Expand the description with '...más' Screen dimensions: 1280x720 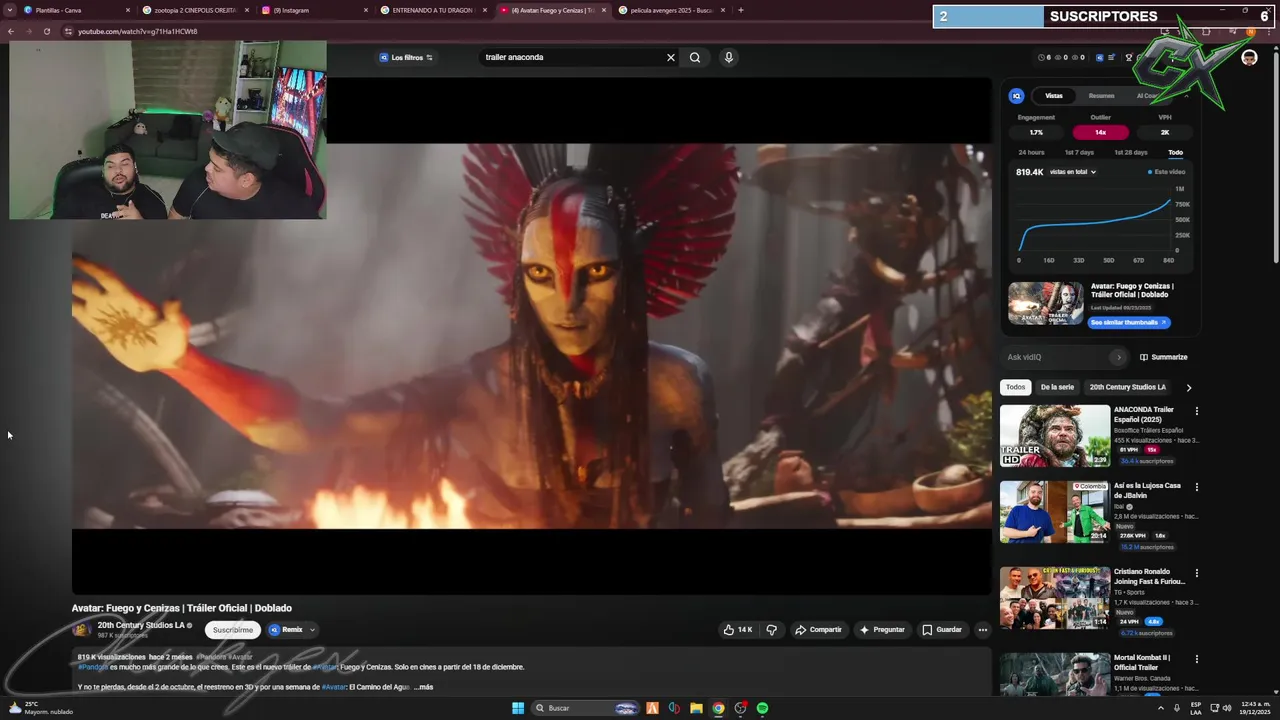click(x=424, y=687)
